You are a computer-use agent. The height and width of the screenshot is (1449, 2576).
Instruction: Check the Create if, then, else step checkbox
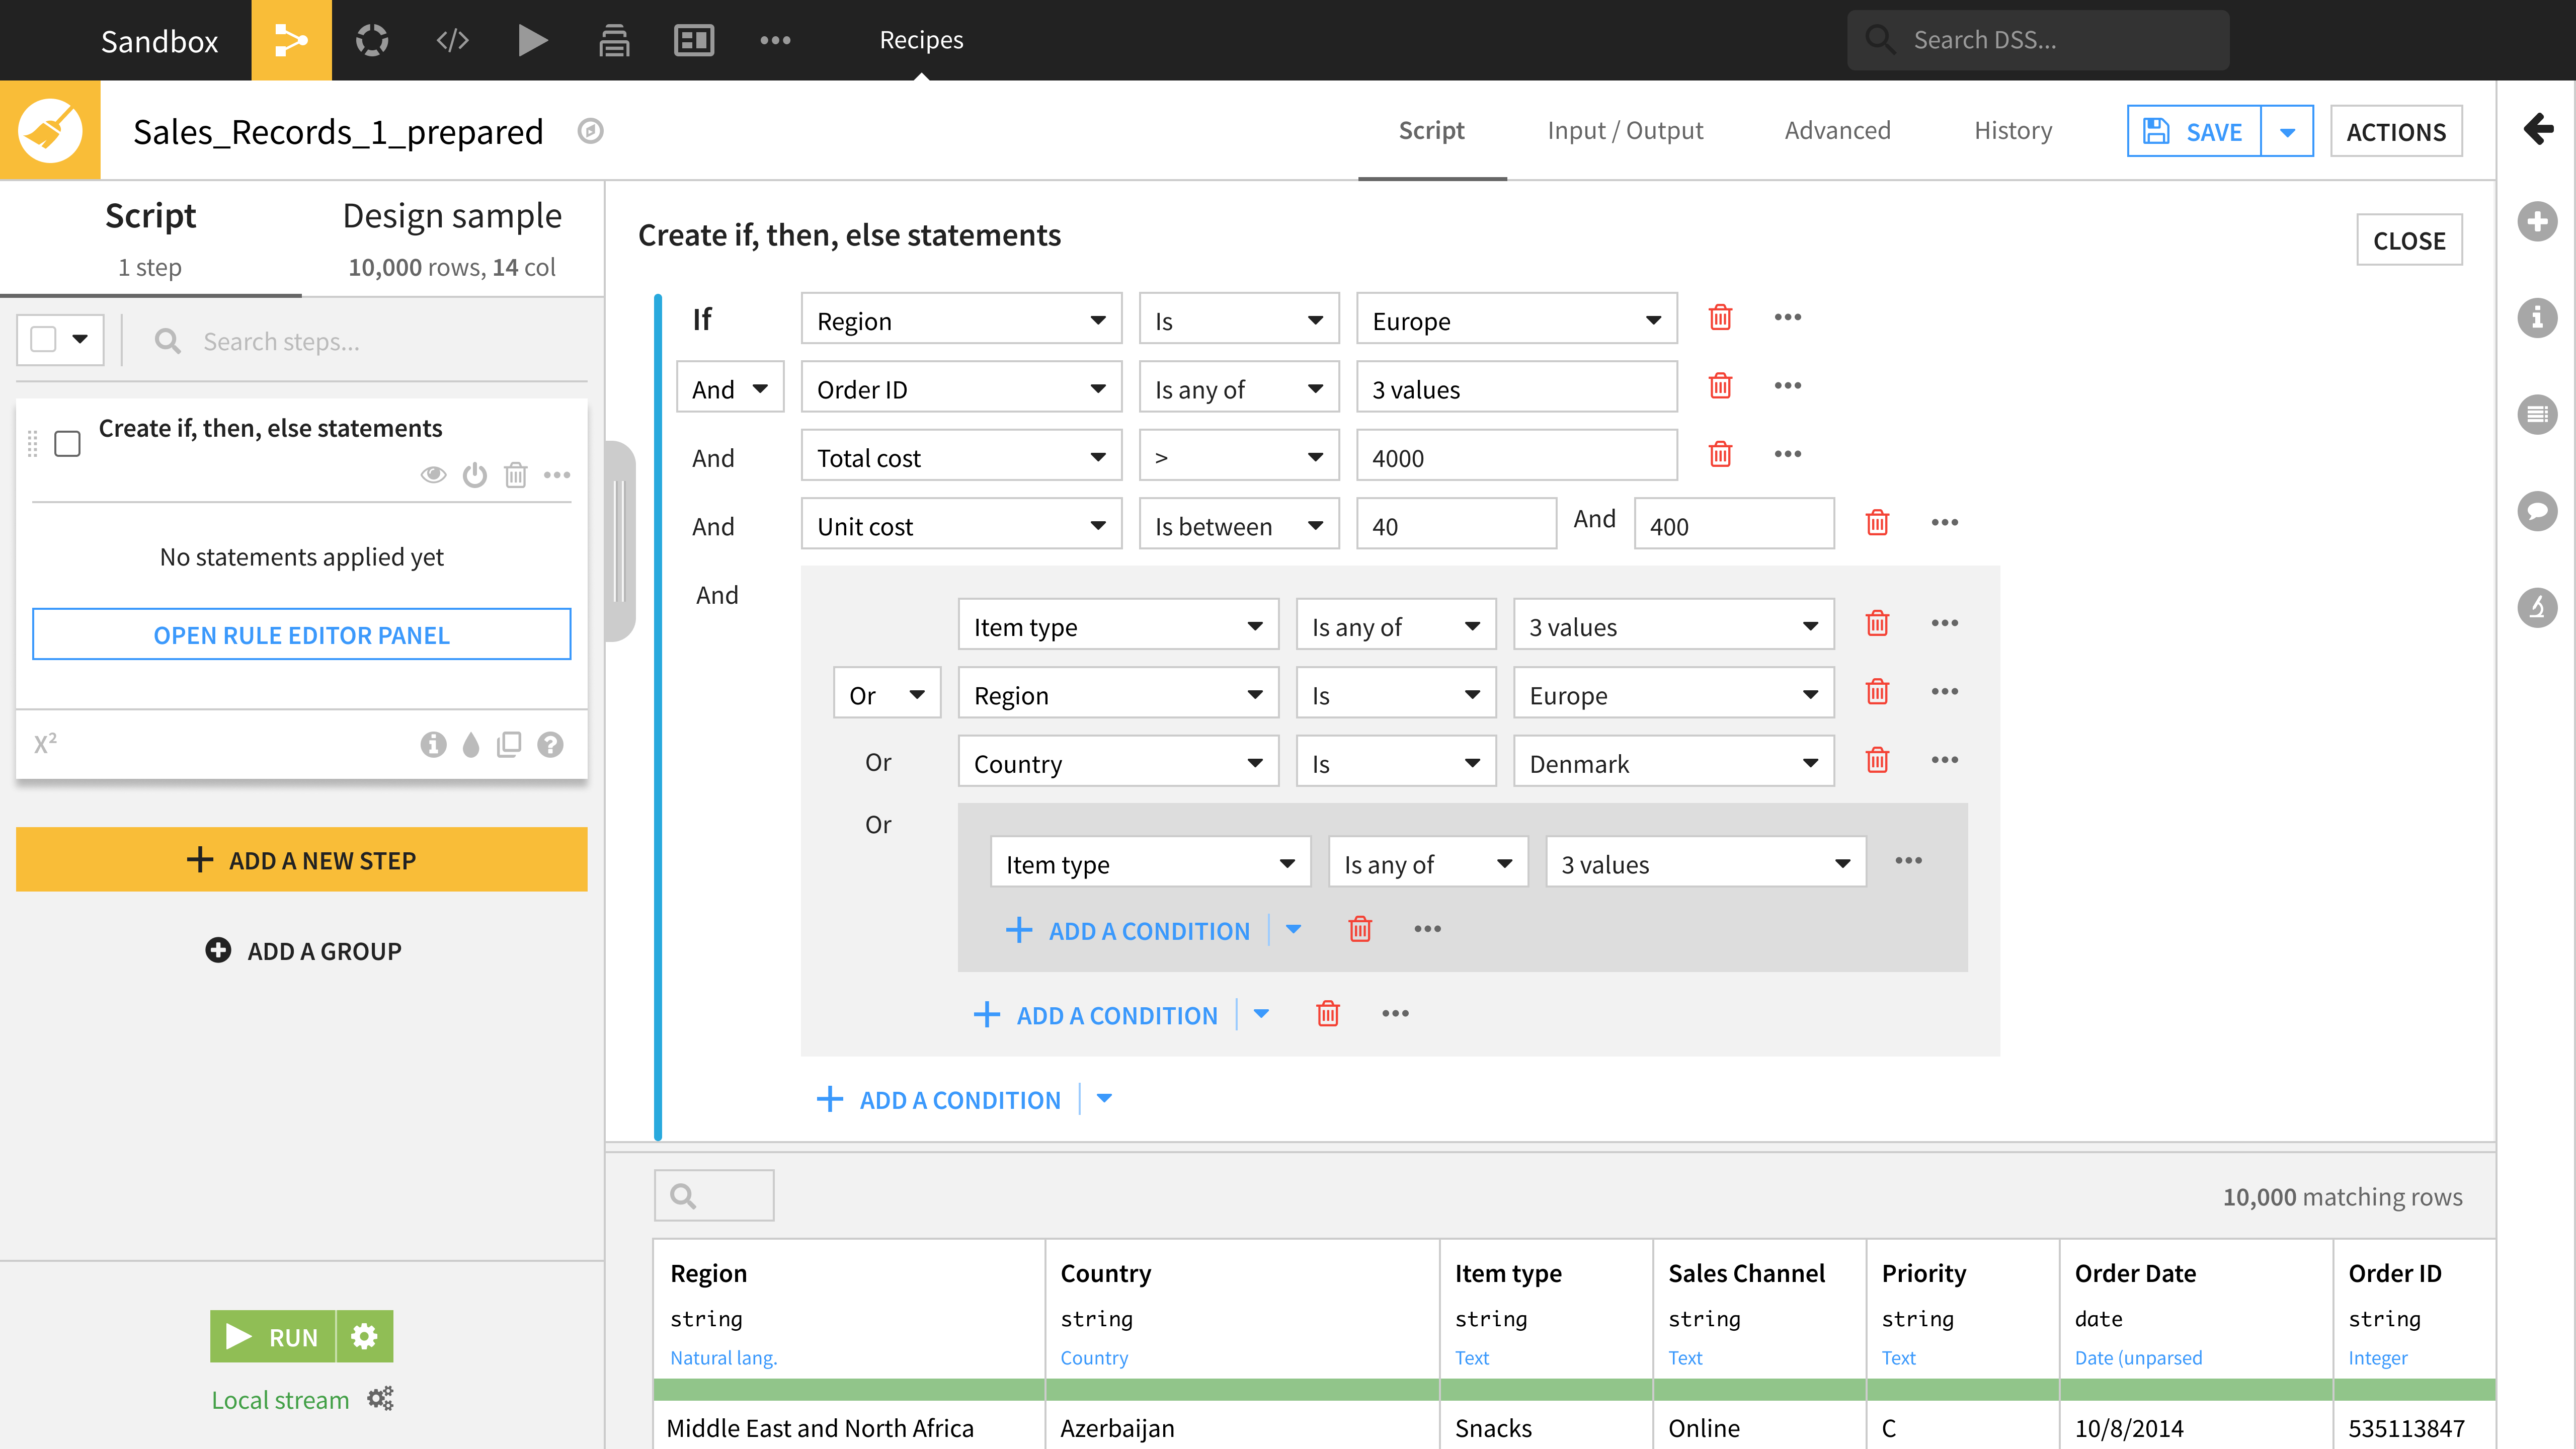[67, 443]
